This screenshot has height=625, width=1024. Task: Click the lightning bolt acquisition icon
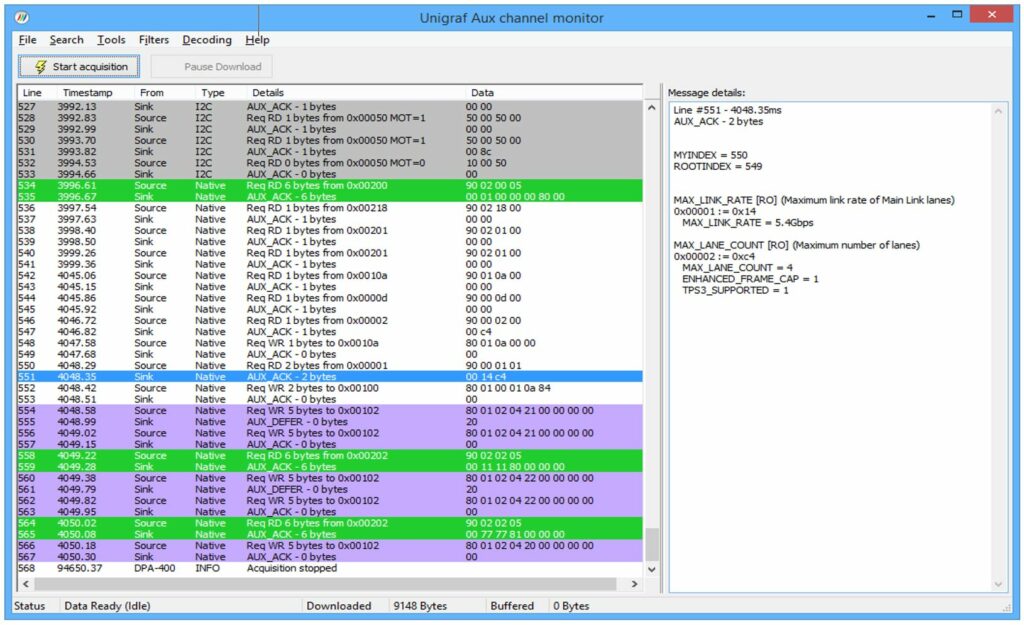click(40, 67)
